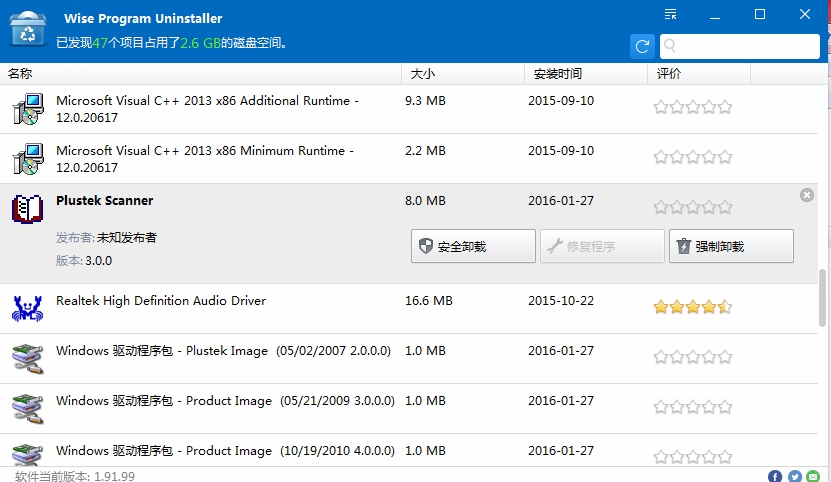Rate Visual C++ 2013 Minimum Runtime stars

pos(693,157)
